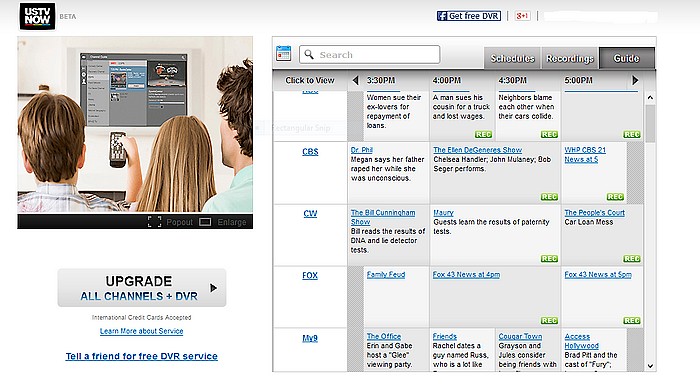This screenshot has height=389, width=700.
Task: Click the Facebook Get free DVR button
Action: tap(468, 16)
